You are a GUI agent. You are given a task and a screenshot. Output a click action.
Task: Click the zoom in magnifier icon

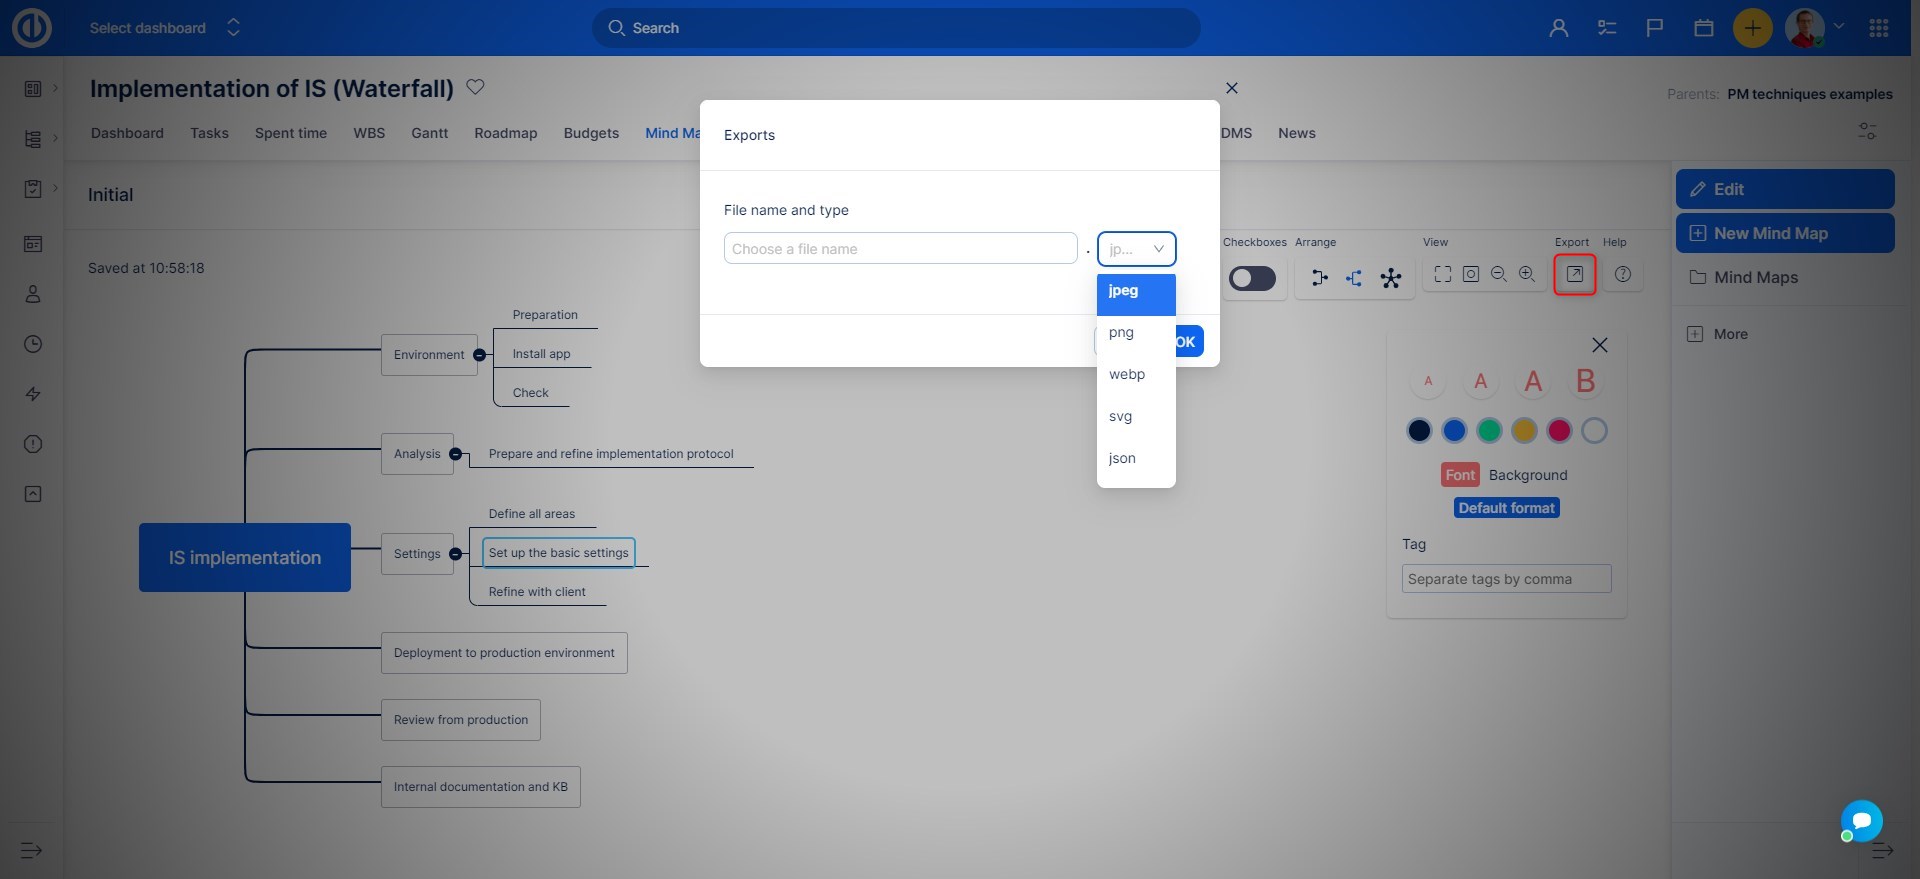[1526, 274]
